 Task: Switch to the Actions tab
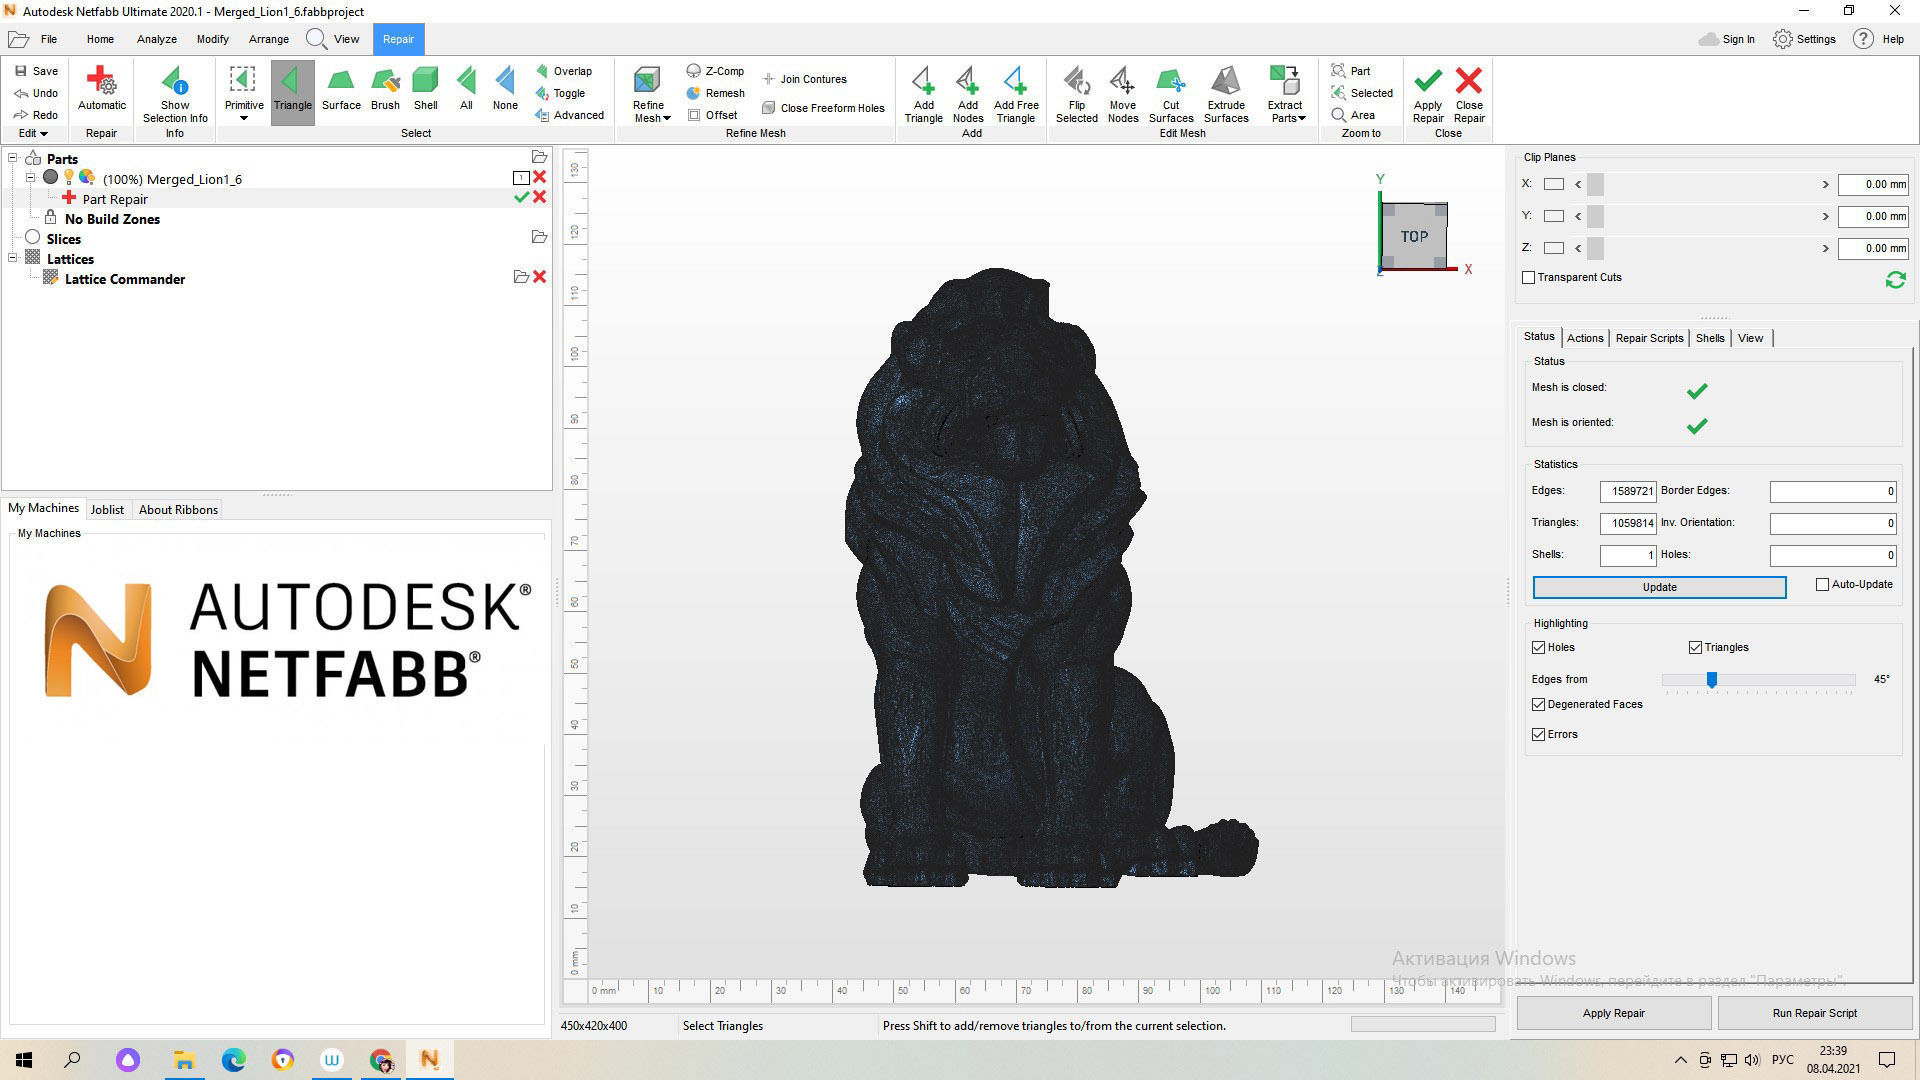[x=1585, y=338]
